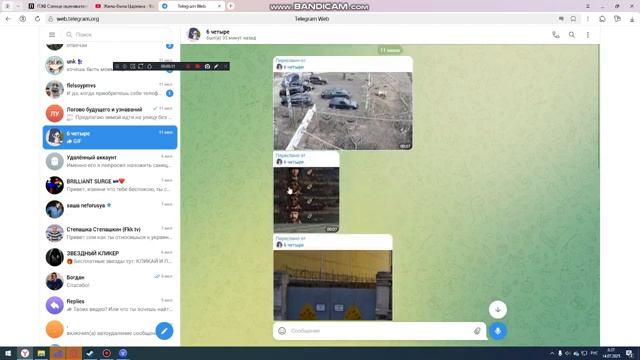This screenshot has height=360, width=640.
Task: Open the Windows Start menu
Action: (8, 353)
